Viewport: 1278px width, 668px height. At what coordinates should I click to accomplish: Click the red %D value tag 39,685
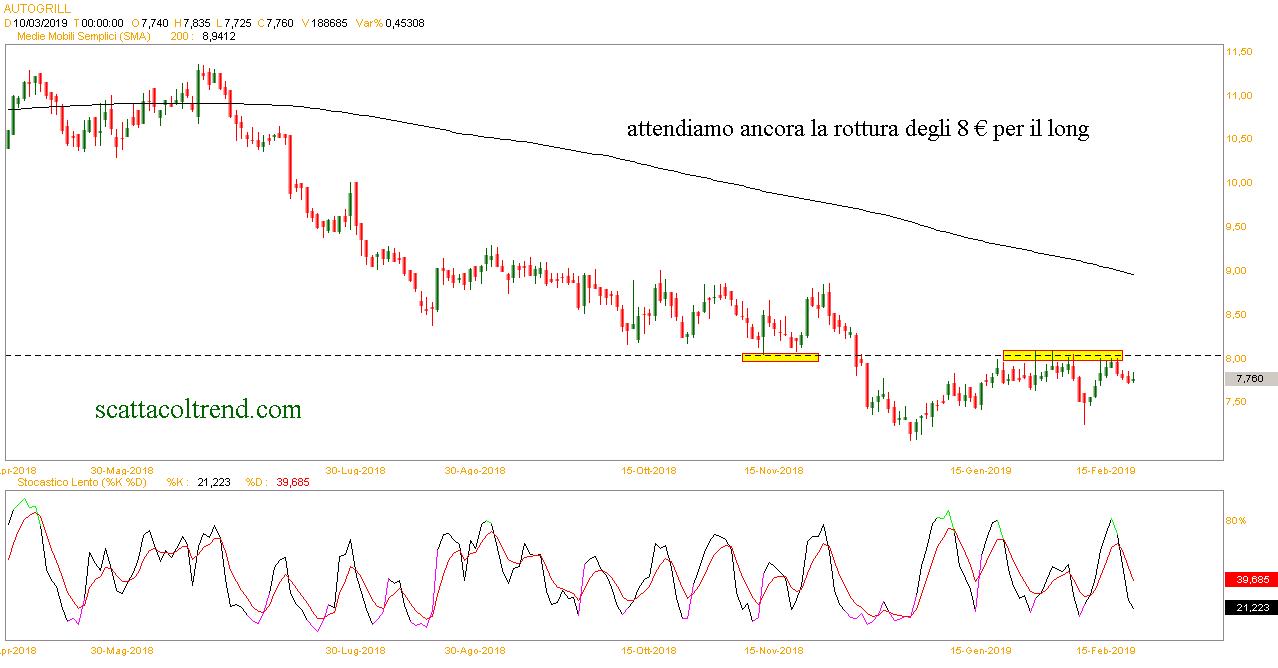point(1250,579)
